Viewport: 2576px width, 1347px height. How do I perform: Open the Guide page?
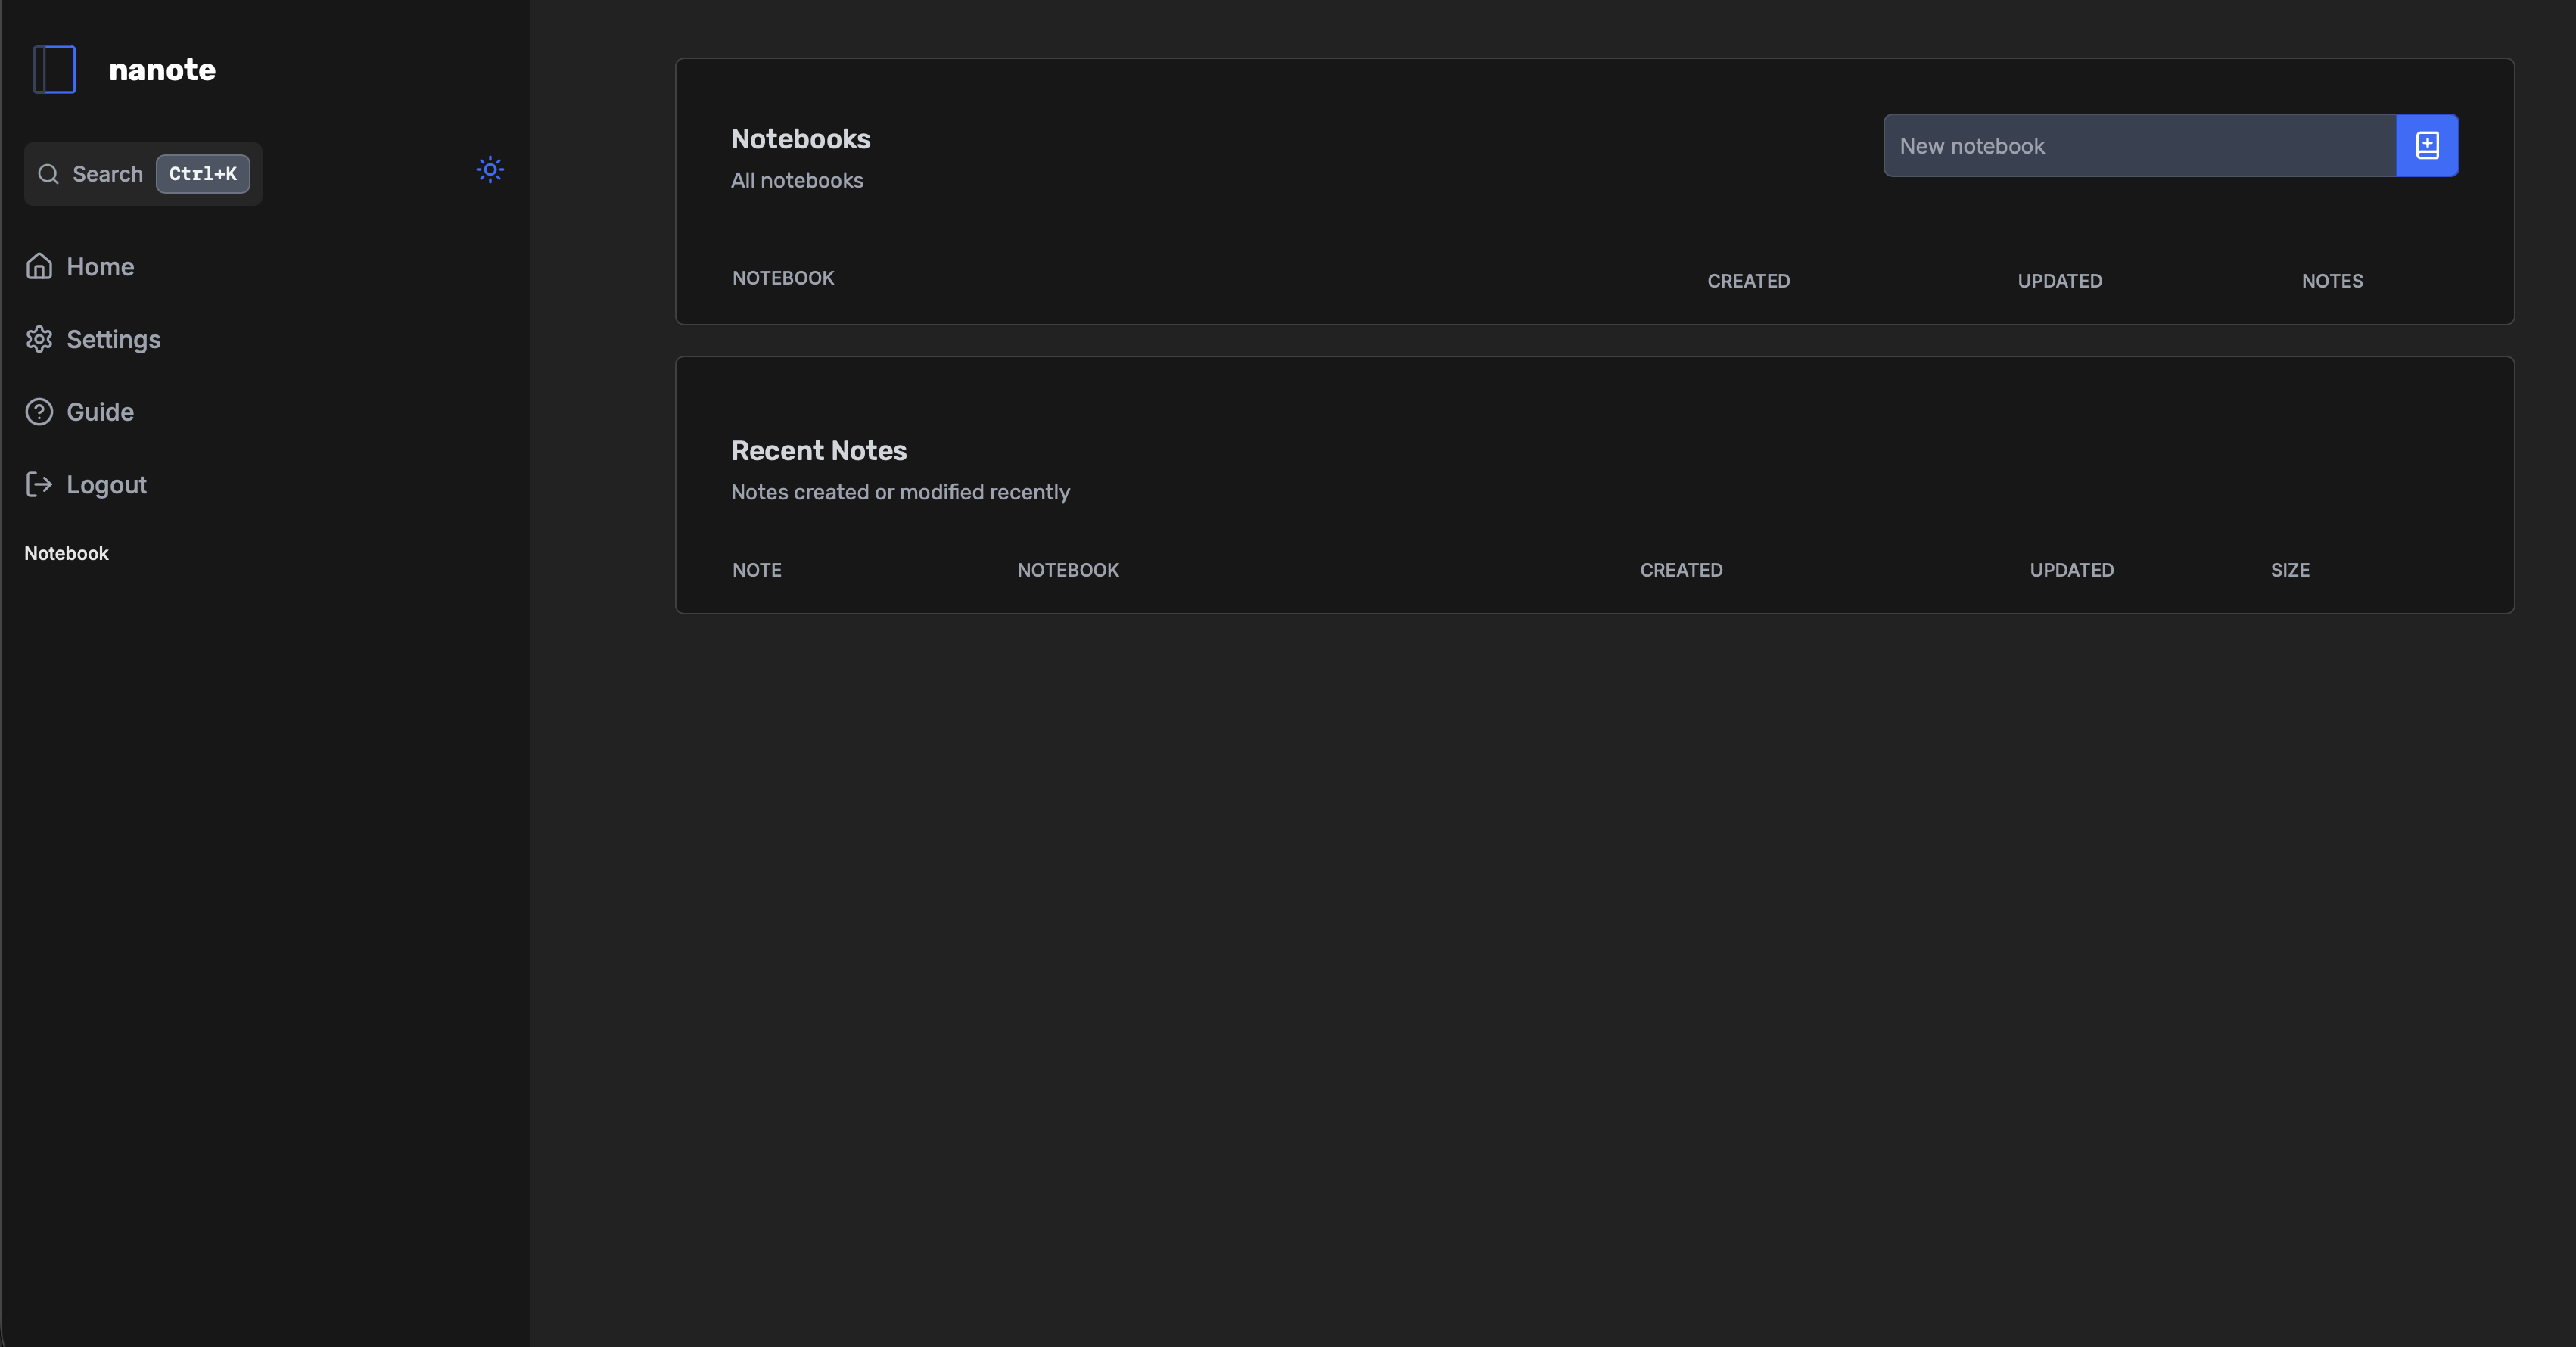click(x=100, y=411)
